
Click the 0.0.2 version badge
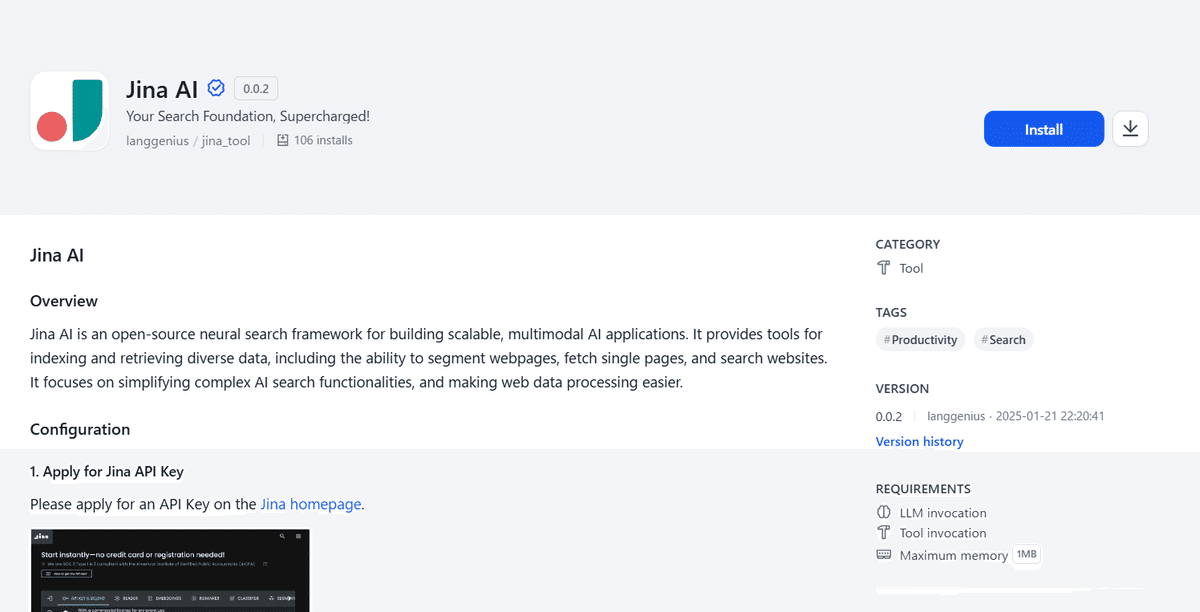(x=256, y=88)
